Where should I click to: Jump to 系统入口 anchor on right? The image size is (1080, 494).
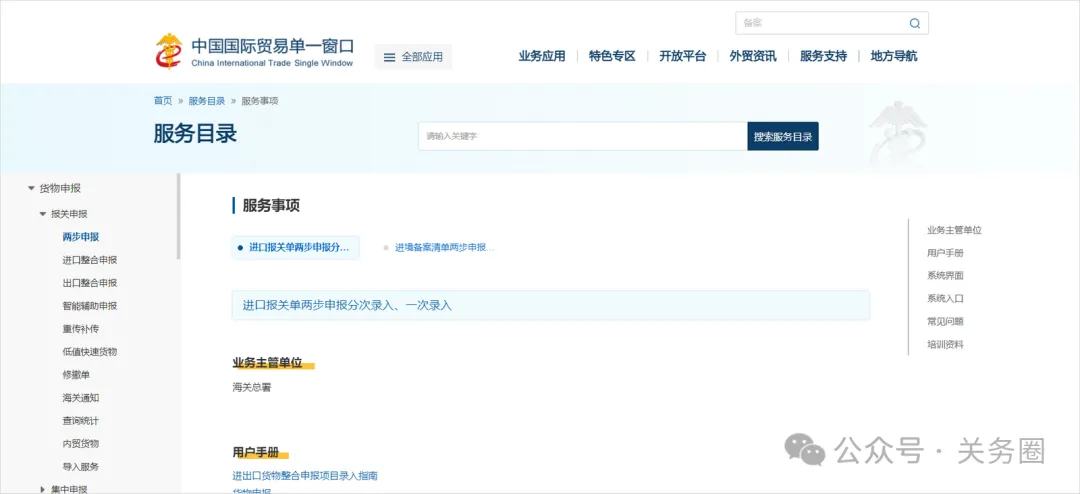945,298
